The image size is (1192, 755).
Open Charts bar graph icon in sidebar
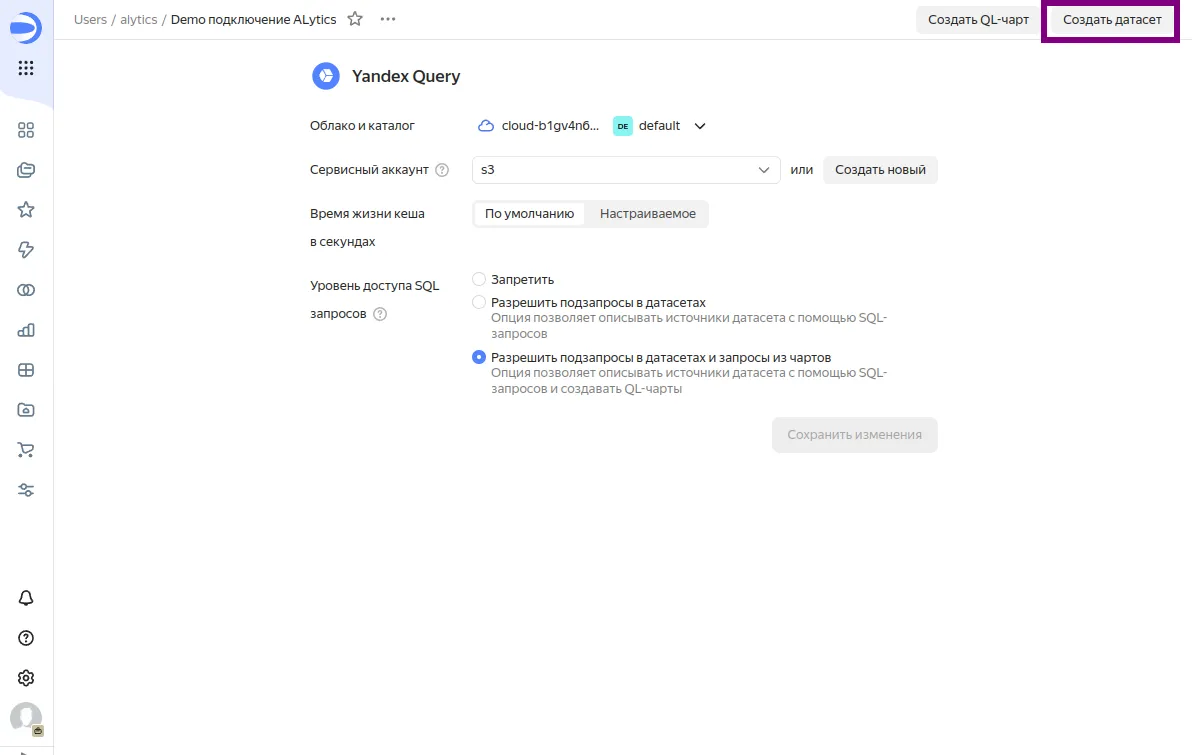pyautogui.click(x=26, y=330)
